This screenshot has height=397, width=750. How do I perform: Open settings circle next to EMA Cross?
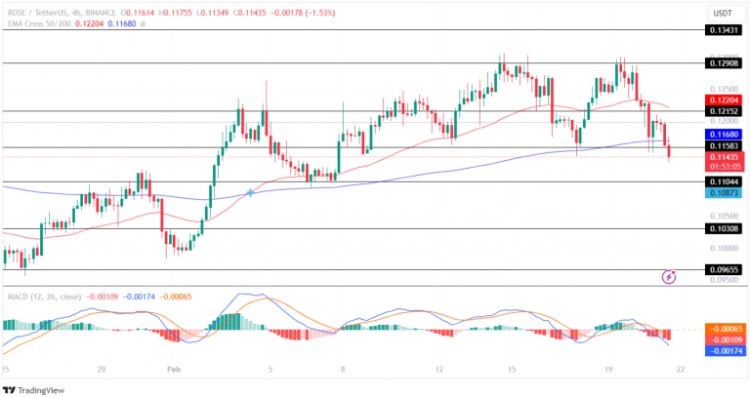click(143, 23)
